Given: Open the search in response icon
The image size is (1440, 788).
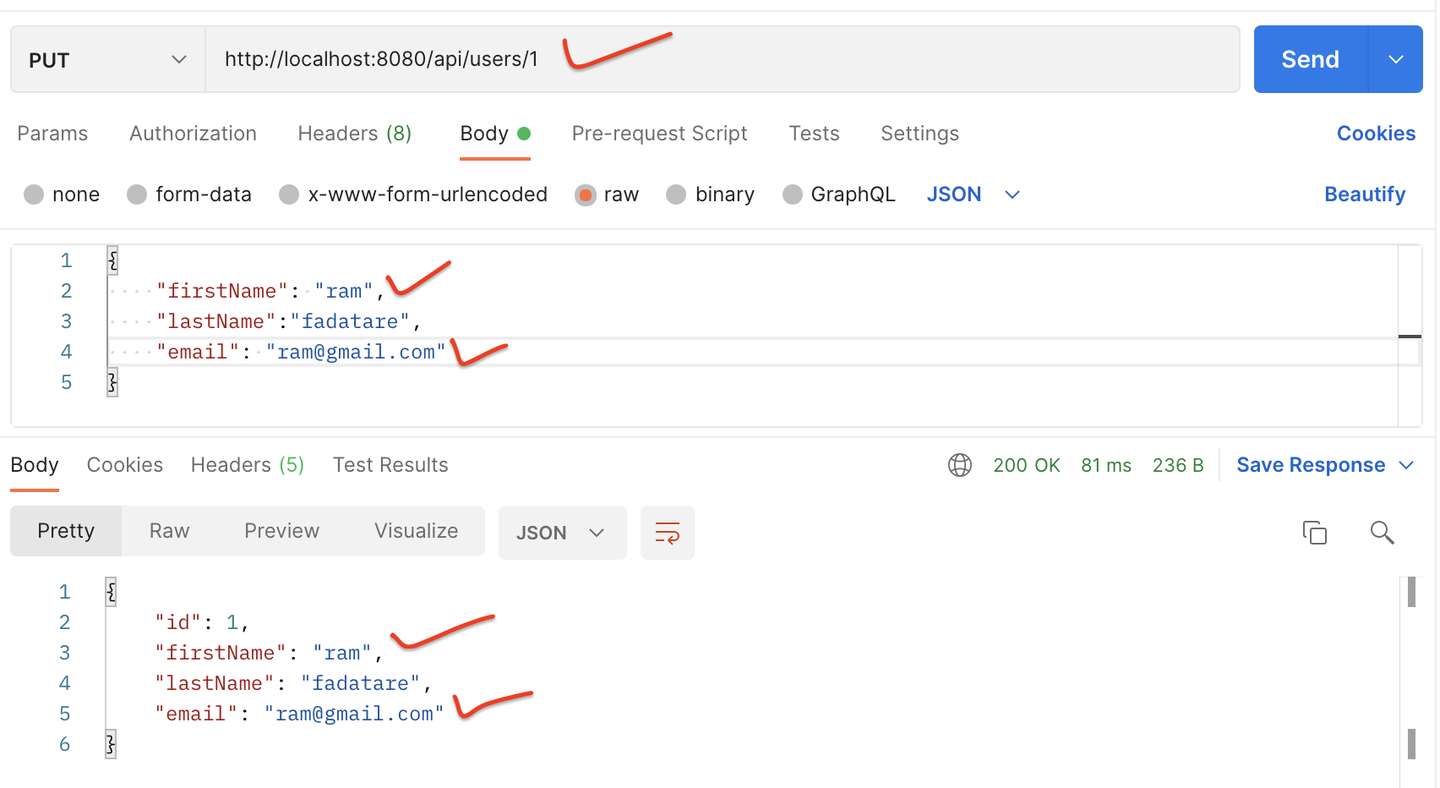Looking at the screenshot, I should (x=1382, y=532).
